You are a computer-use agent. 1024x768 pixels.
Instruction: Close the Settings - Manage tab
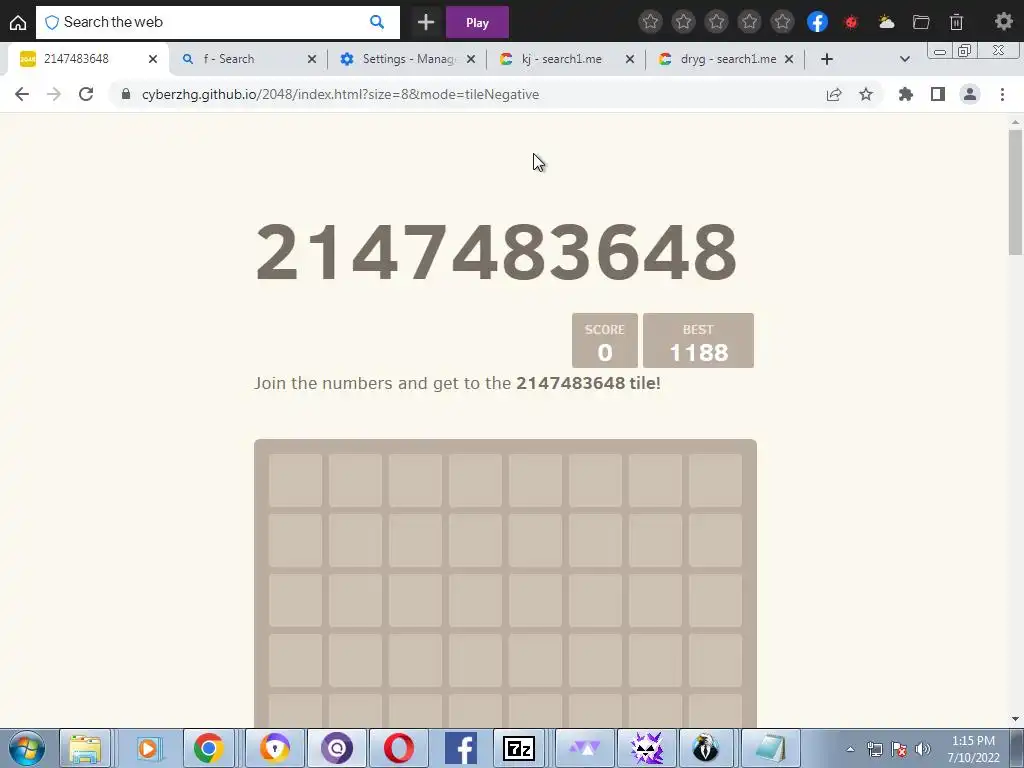pyautogui.click(x=471, y=59)
